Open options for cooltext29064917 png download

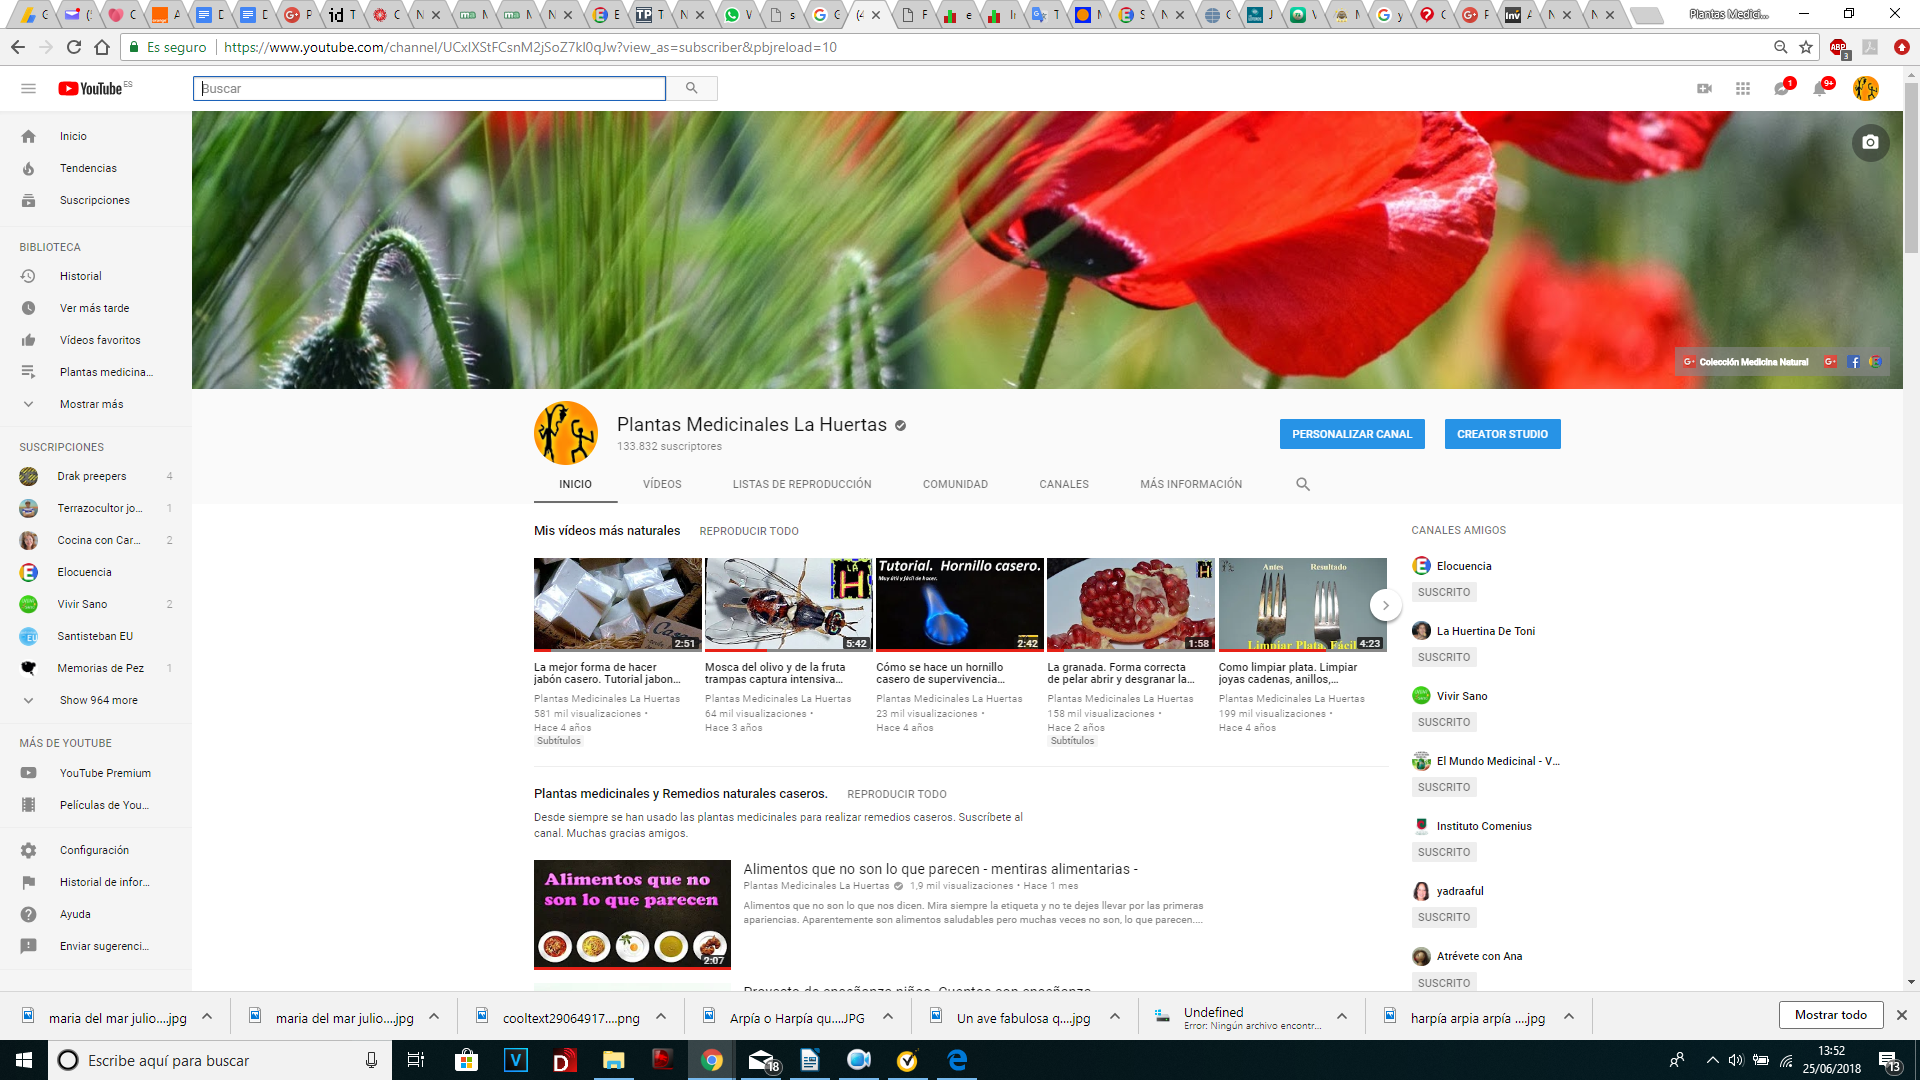point(661,1017)
